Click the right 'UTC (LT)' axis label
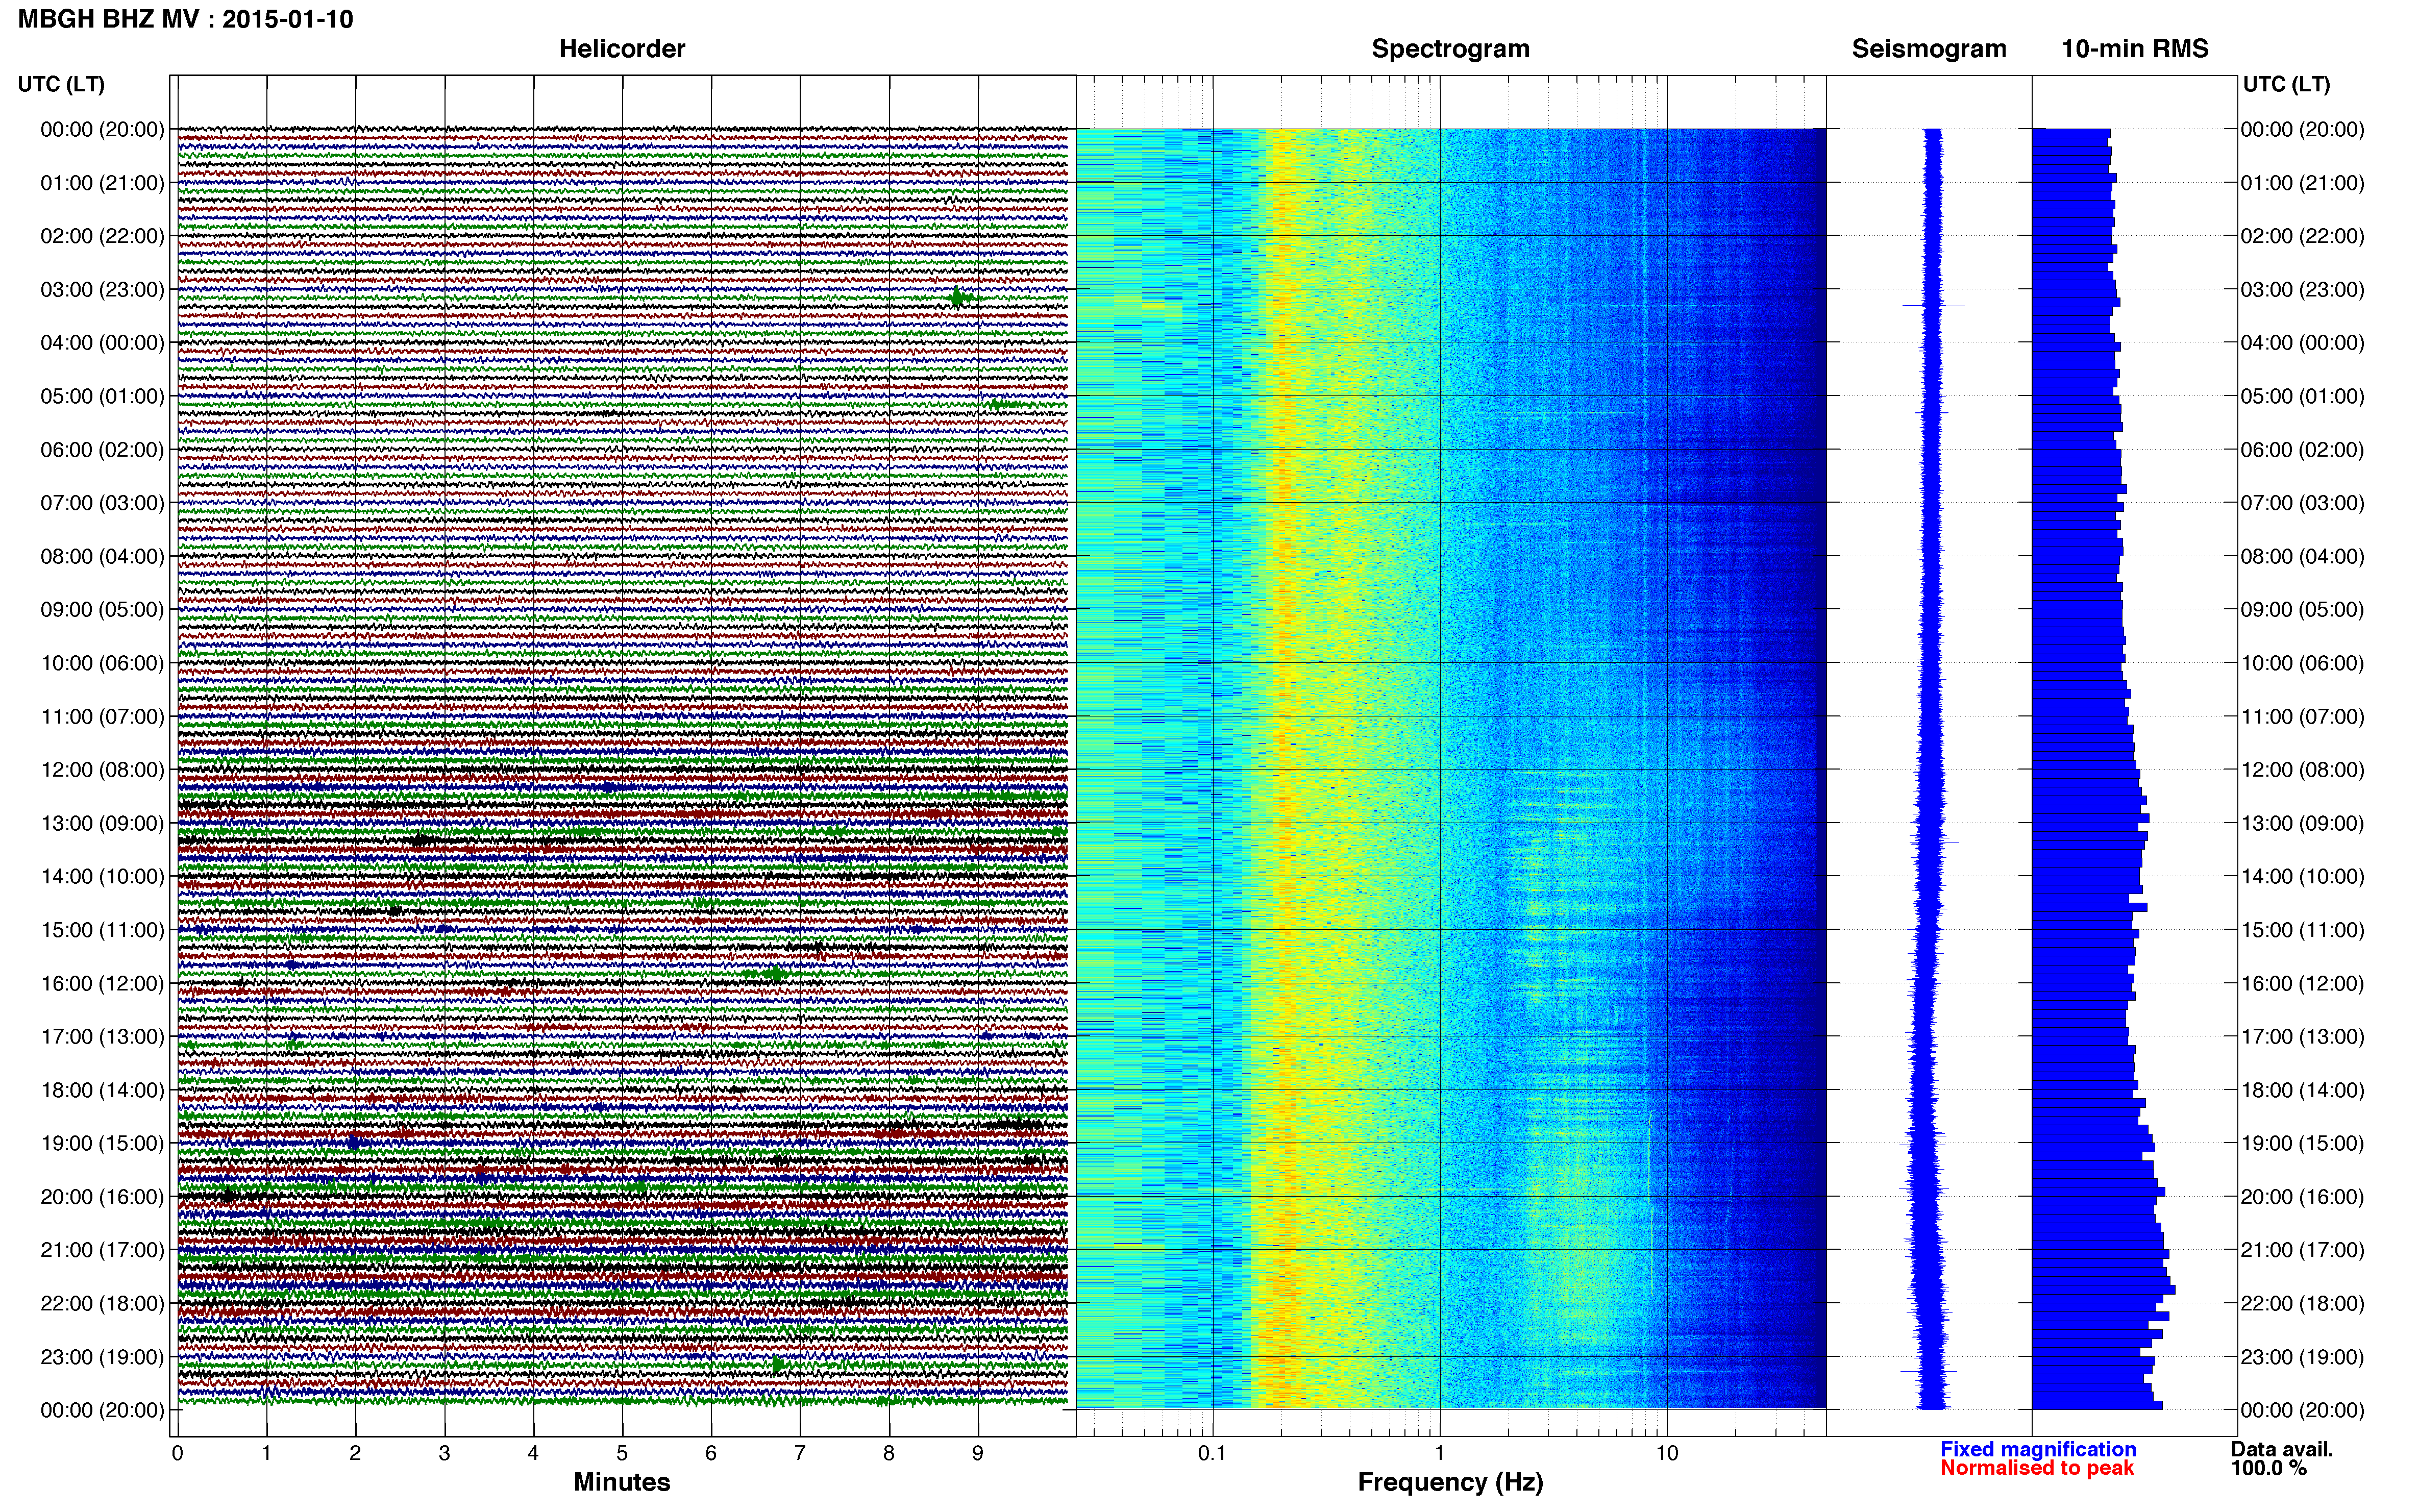The height and width of the screenshot is (1512, 2419). [2286, 84]
